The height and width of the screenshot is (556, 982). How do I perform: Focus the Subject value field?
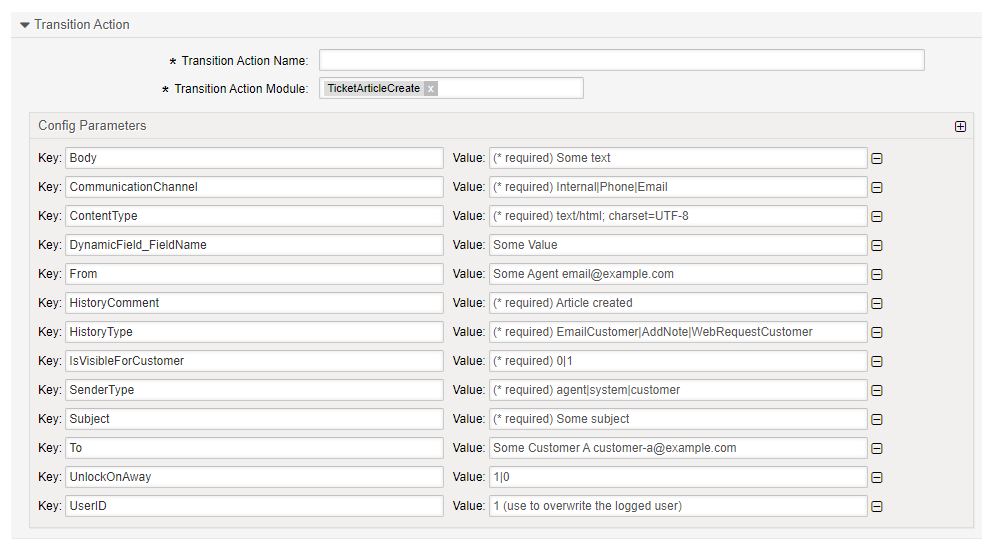(x=677, y=419)
